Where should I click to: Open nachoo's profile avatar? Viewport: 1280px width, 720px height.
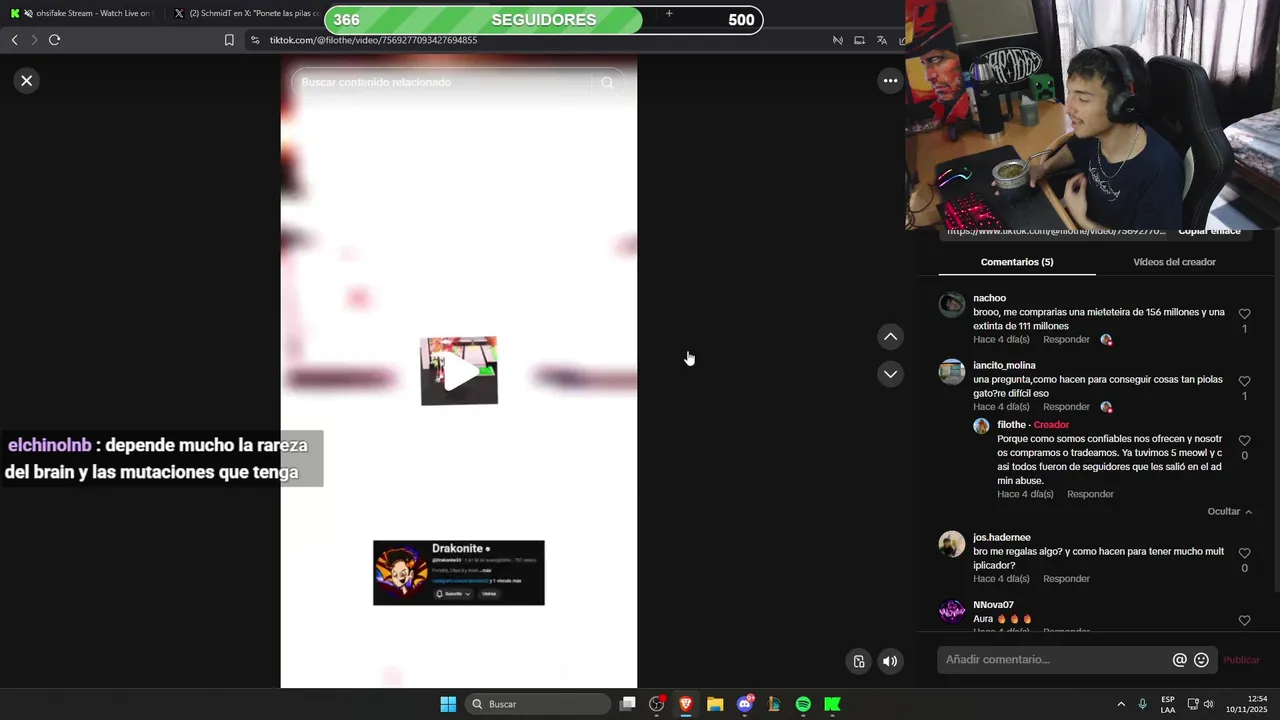(952, 304)
